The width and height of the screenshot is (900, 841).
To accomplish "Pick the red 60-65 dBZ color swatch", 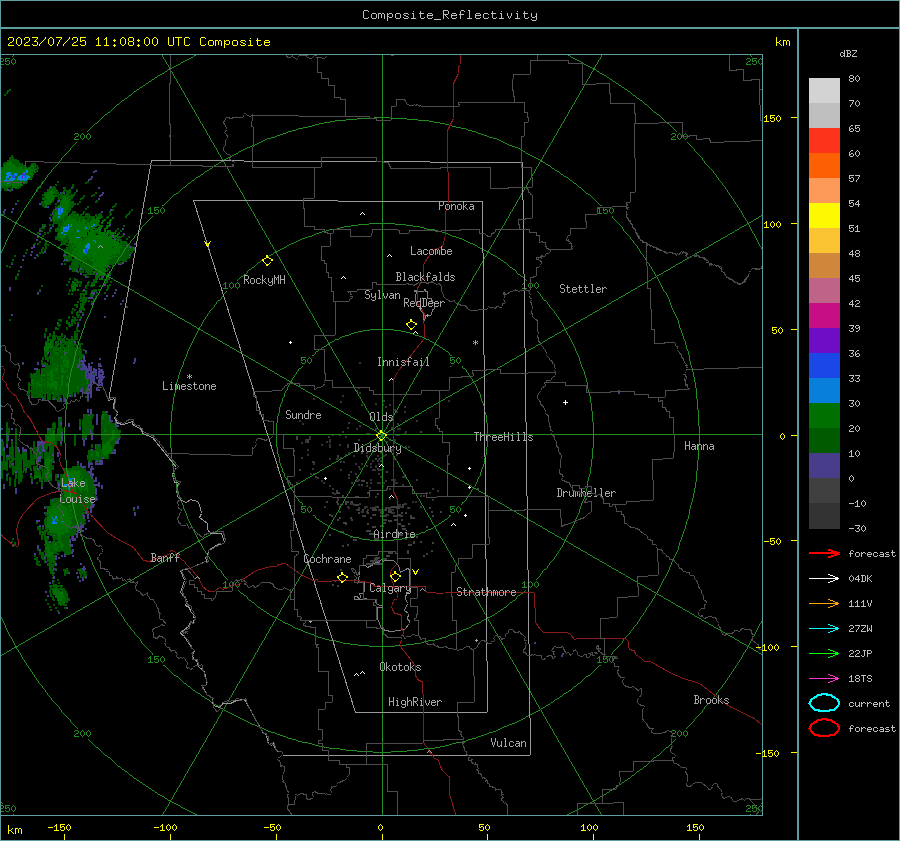I will pos(824,141).
